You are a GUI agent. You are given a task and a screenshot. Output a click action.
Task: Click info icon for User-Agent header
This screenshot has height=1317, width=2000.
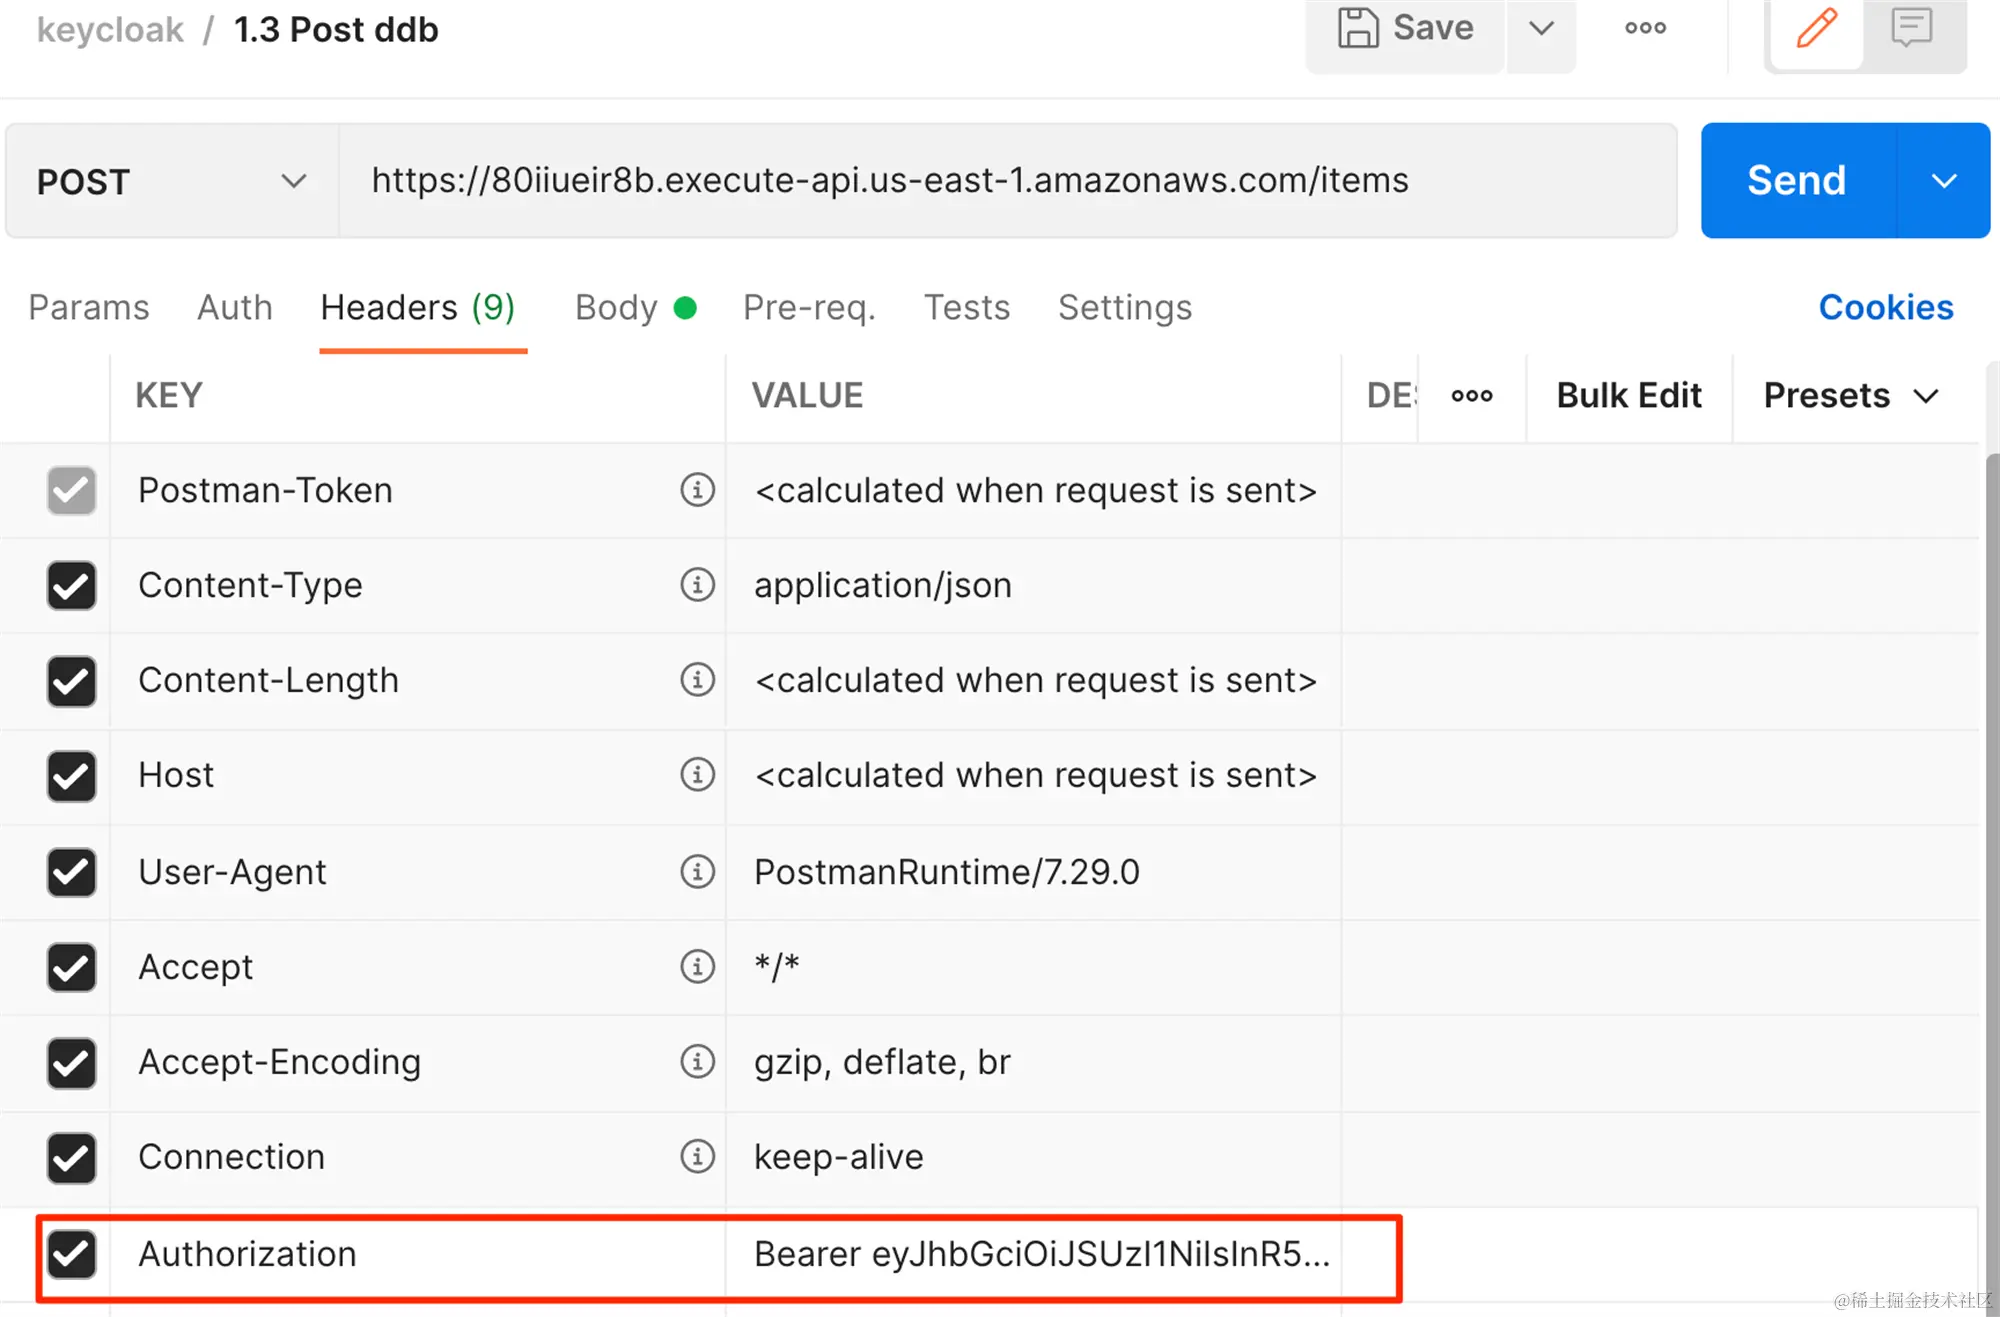coord(697,871)
